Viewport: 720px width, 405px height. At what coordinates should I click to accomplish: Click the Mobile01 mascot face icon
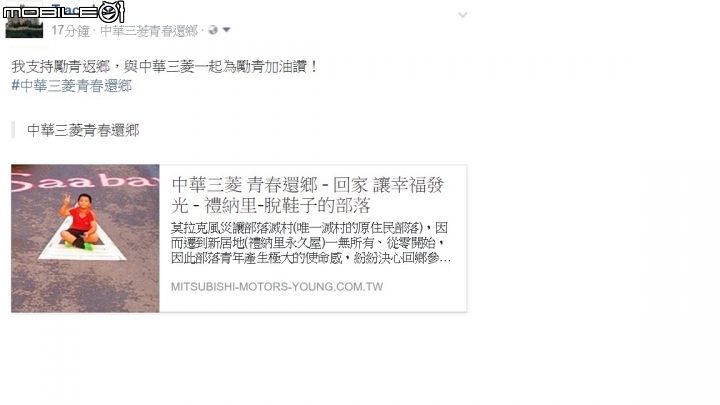pos(112,11)
